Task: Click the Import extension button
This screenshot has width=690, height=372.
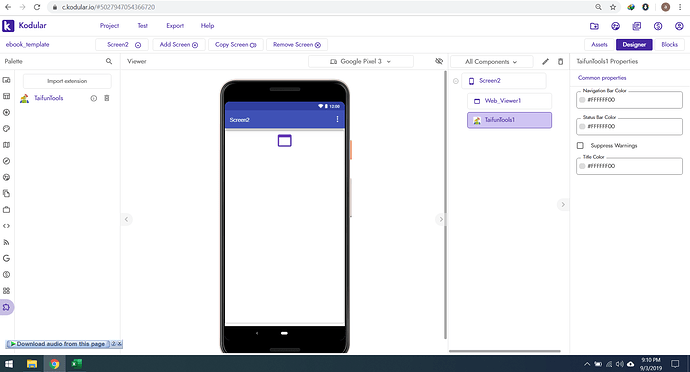Action: point(67,81)
